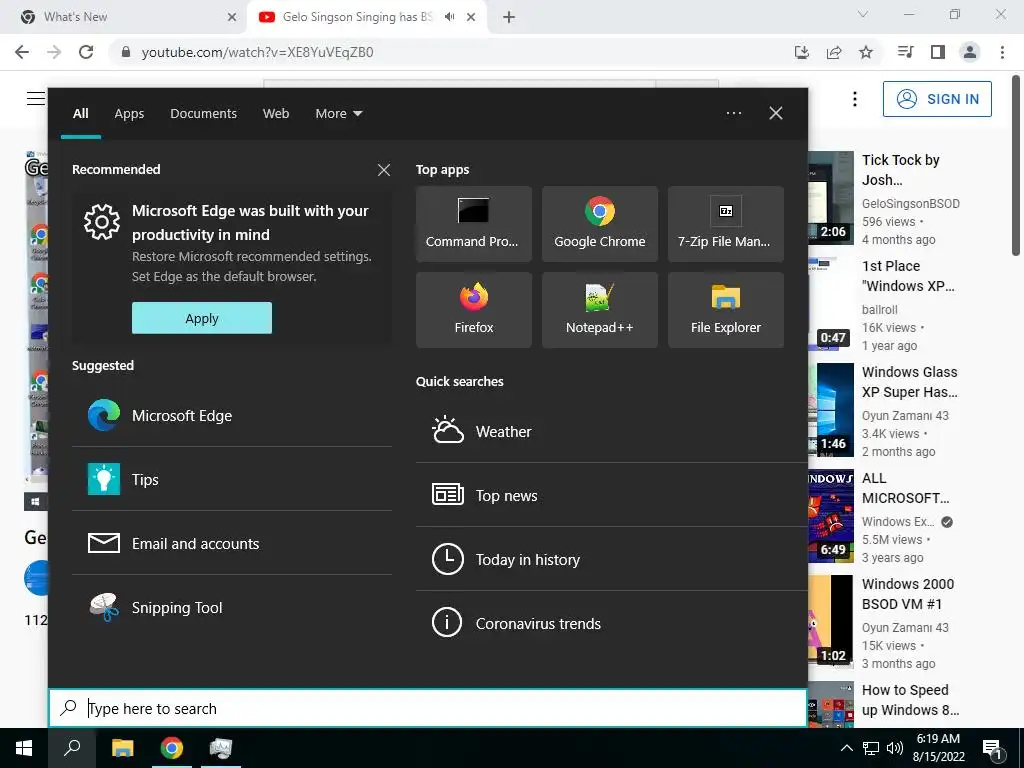Reload the YouTube page
Image resolution: width=1024 pixels, height=768 pixels.
click(x=86, y=52)
